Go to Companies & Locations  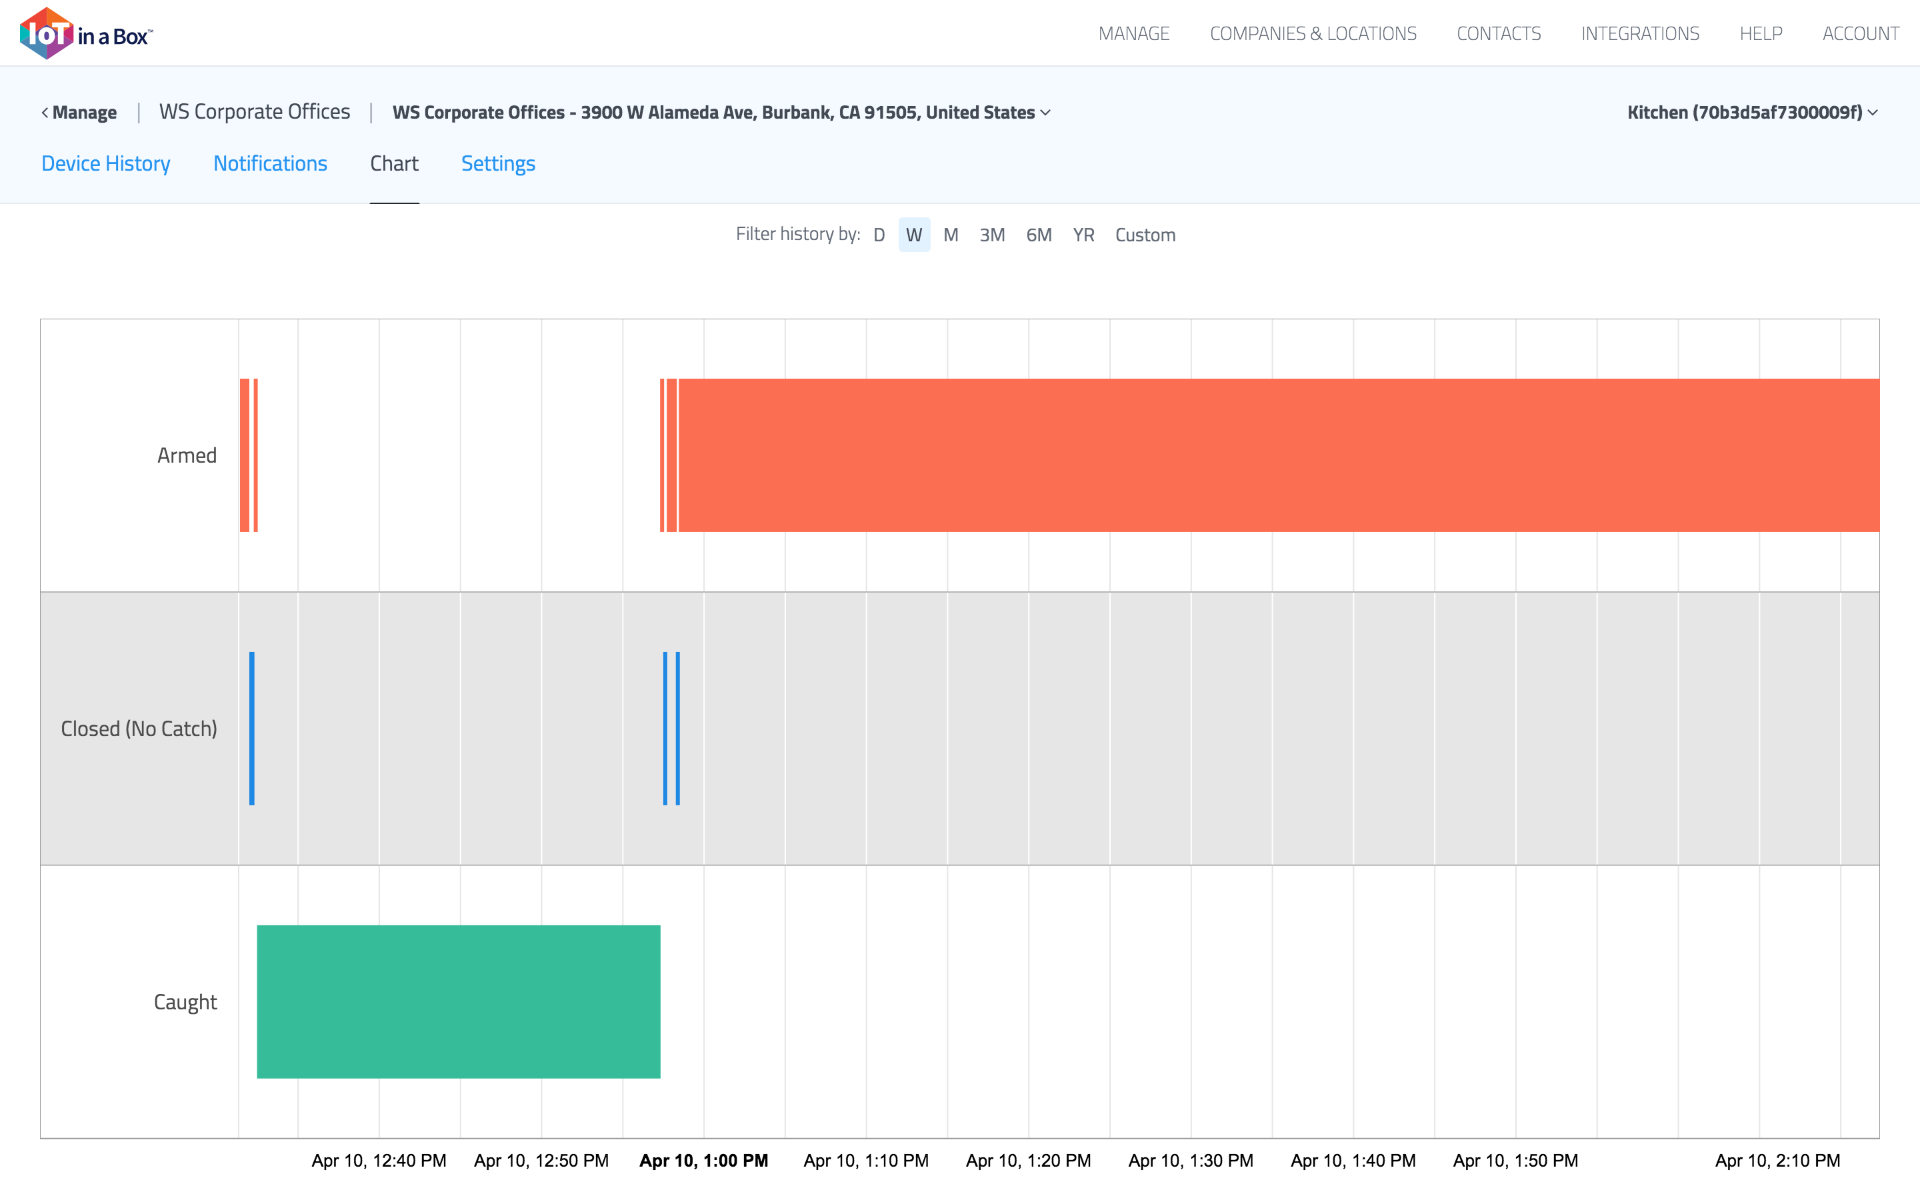tap(1313, 34)
